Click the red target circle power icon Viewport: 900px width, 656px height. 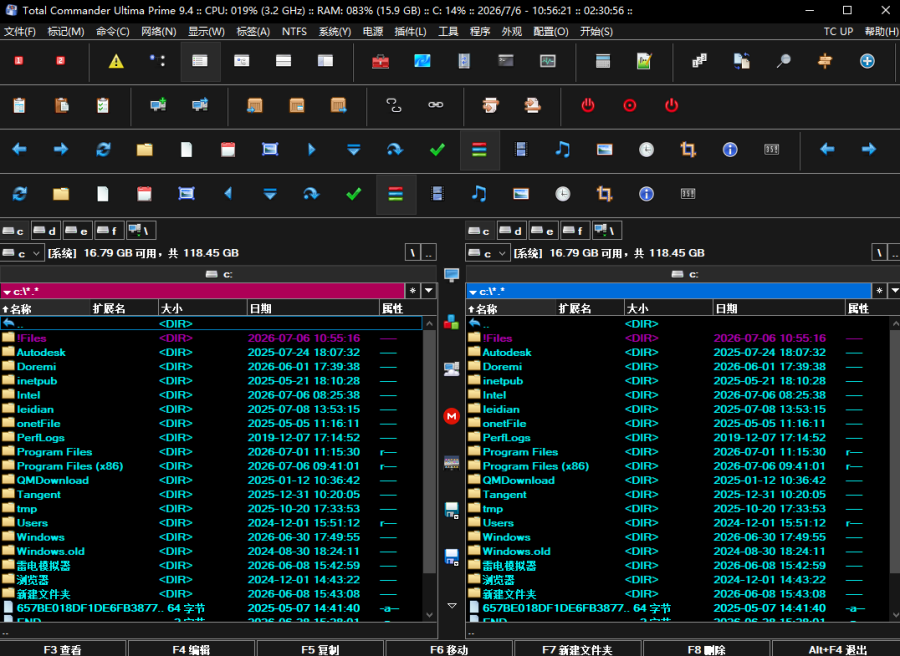pos(630,106)
